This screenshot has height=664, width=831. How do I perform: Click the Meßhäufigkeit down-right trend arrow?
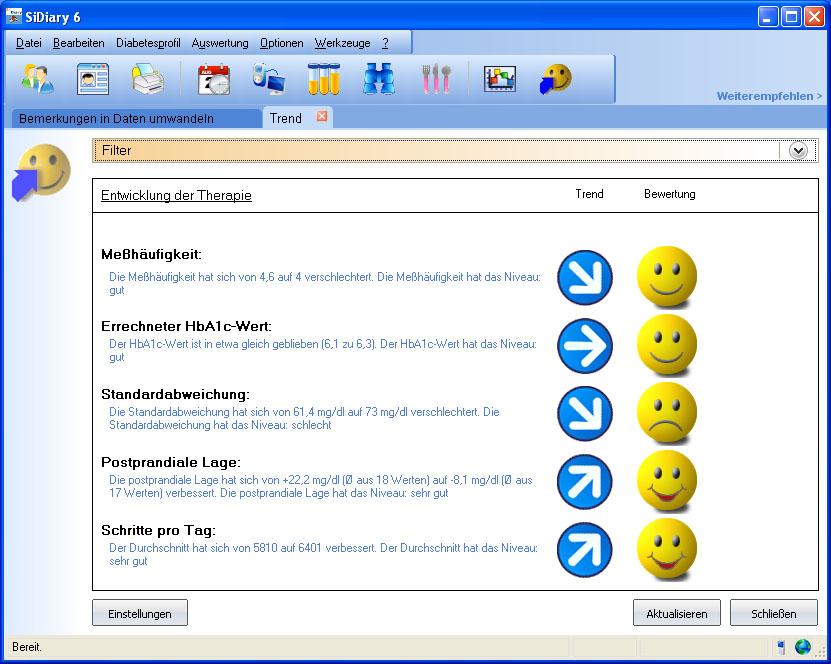[585, 277]
